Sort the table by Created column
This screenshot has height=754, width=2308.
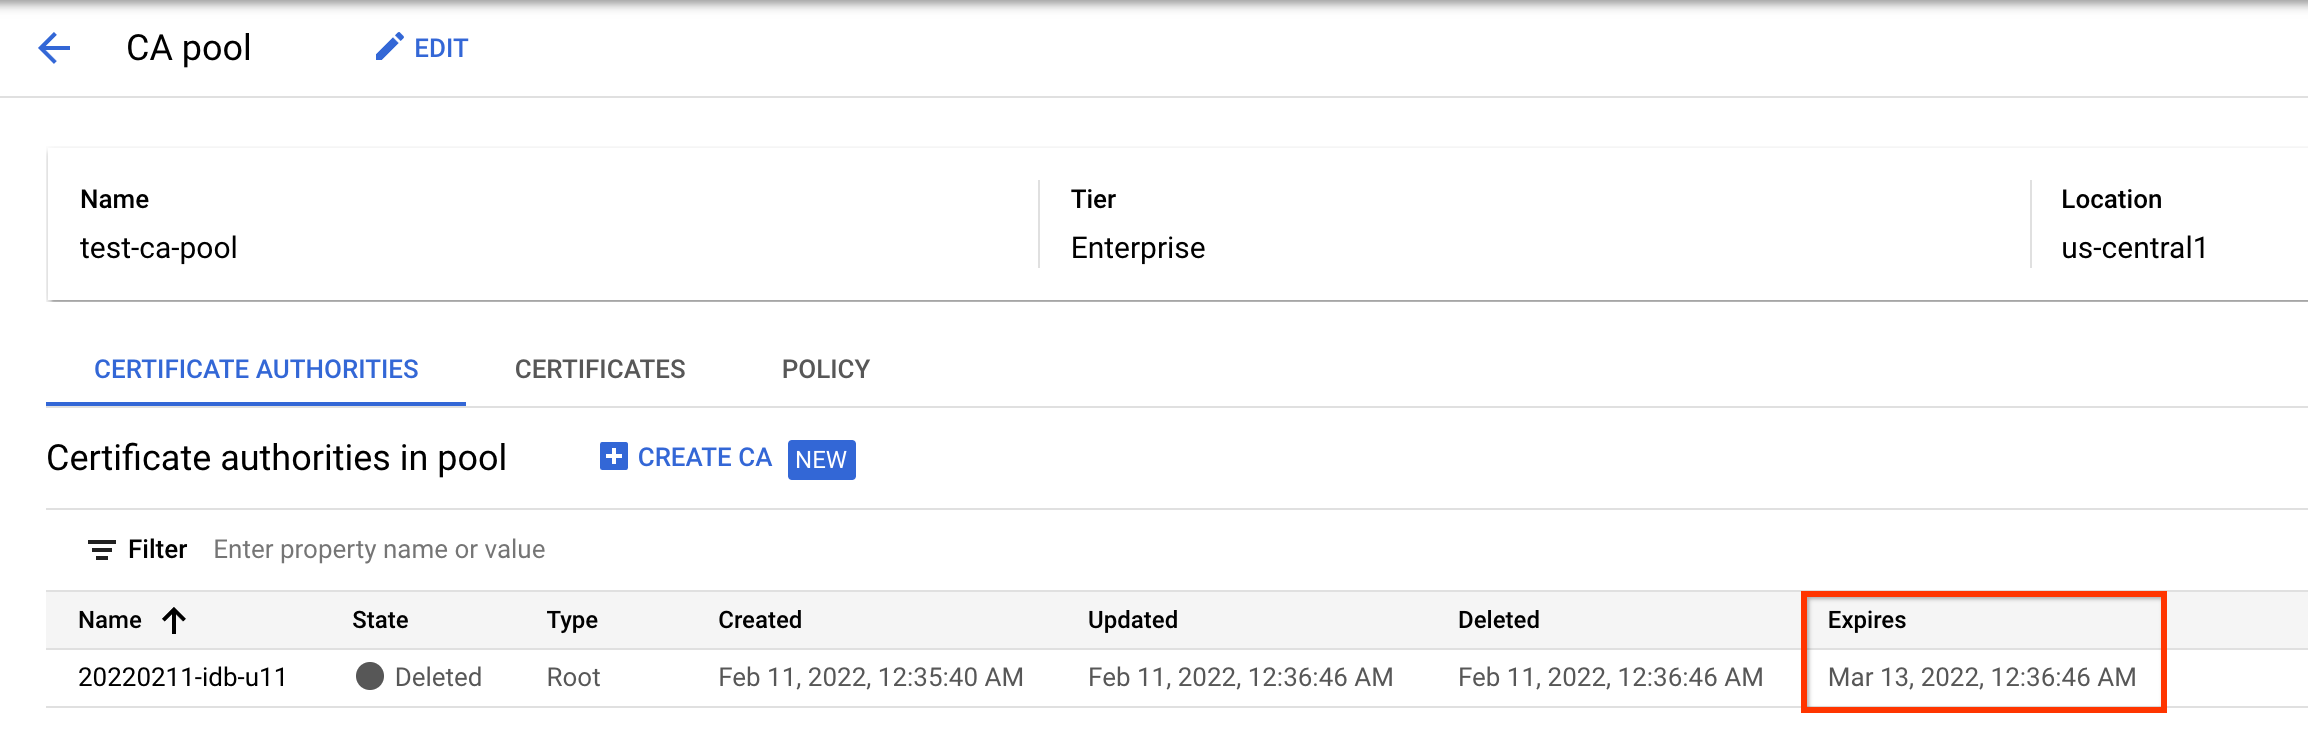pyautogui.click(x=760, y=620)
